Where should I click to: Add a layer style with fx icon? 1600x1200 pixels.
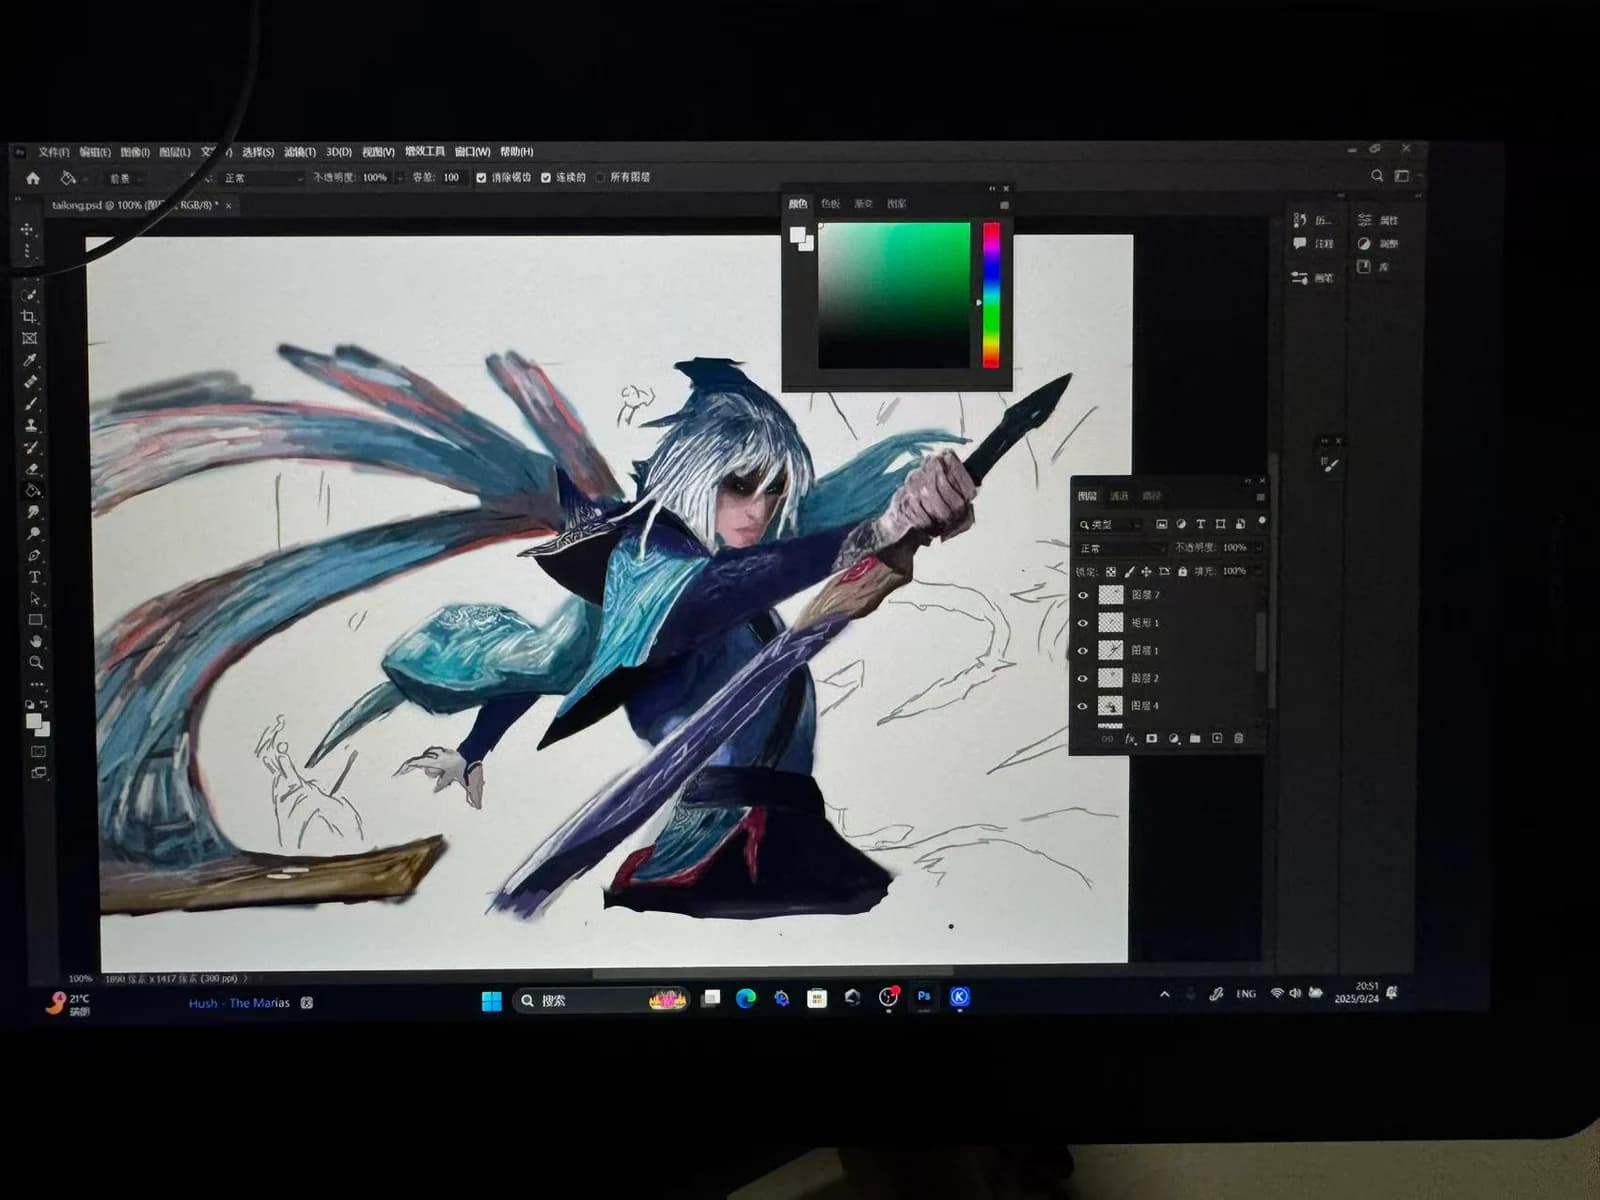pos(1130,739)
